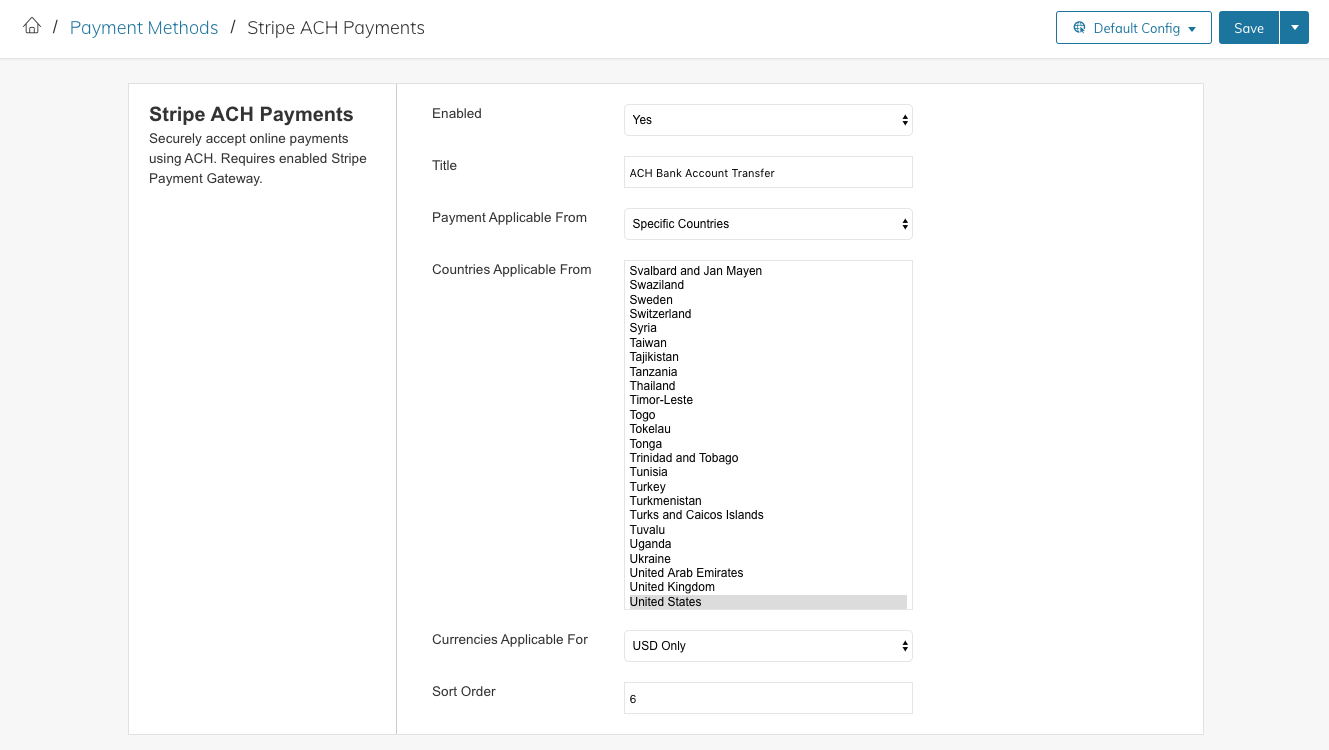
Task: Click the globe icon in Default Config button
Action: [1079, 28]
